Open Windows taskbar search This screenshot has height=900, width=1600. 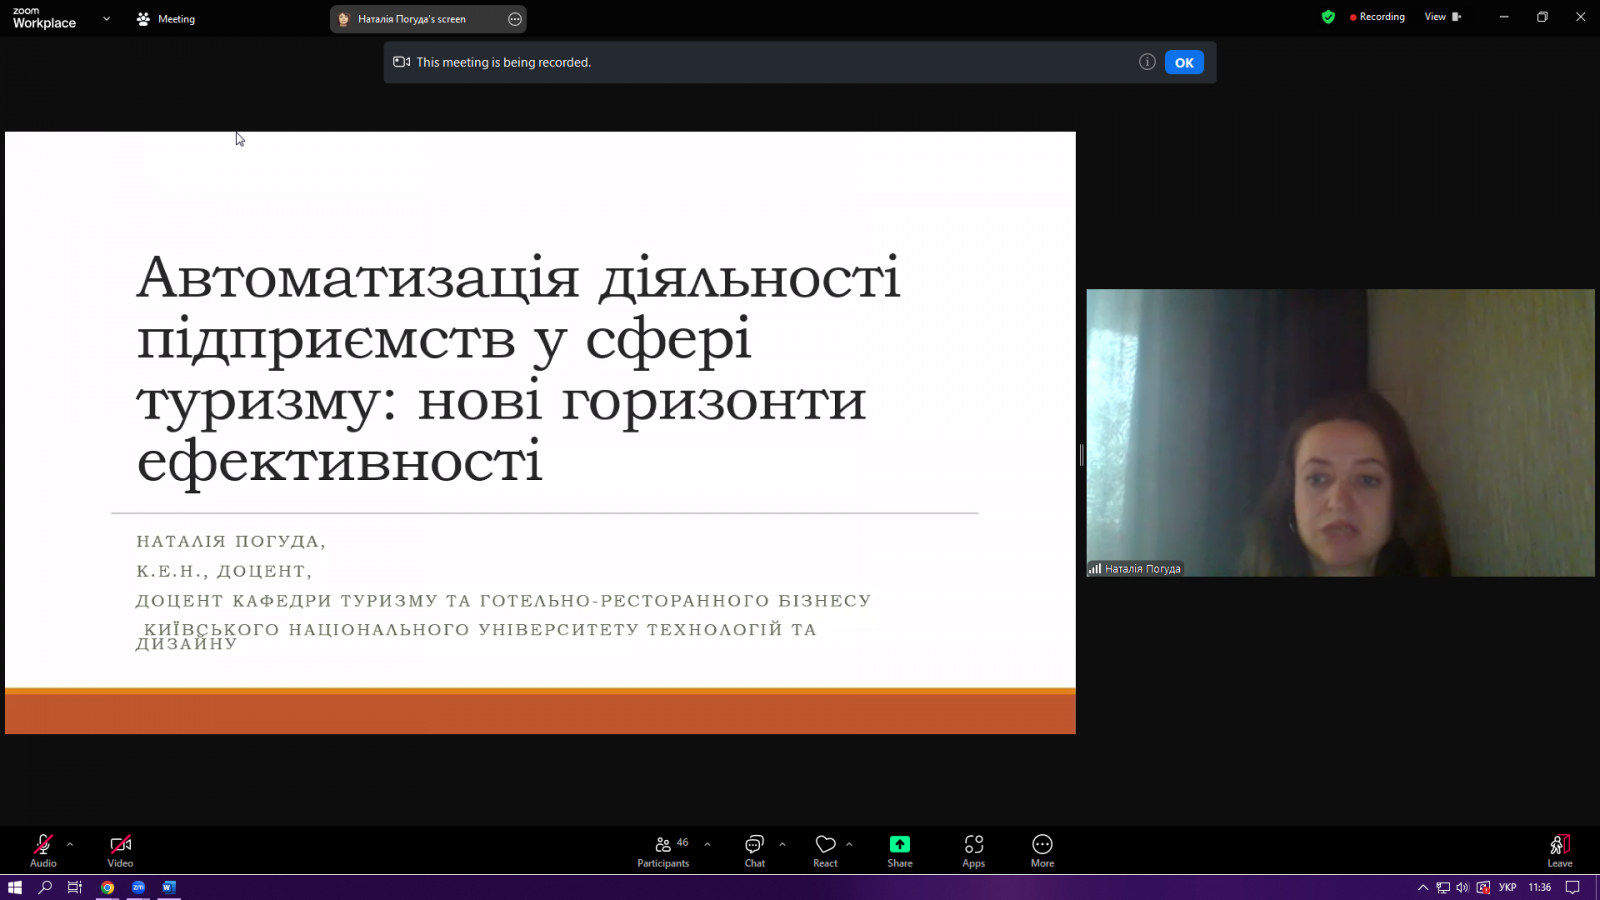[x=45, y=887]
